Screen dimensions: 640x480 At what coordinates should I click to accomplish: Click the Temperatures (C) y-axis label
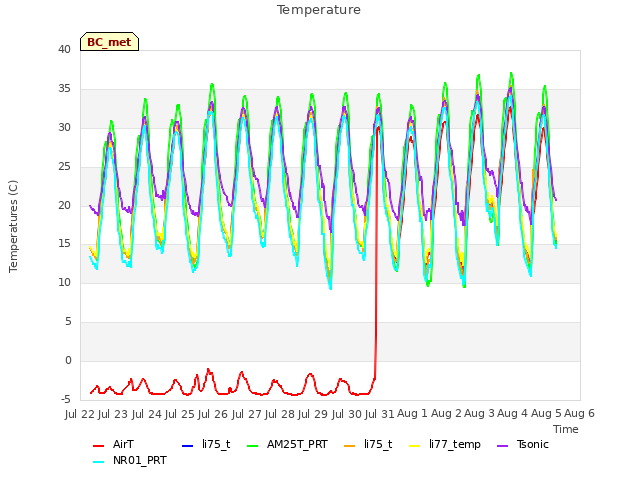(13, 226)
